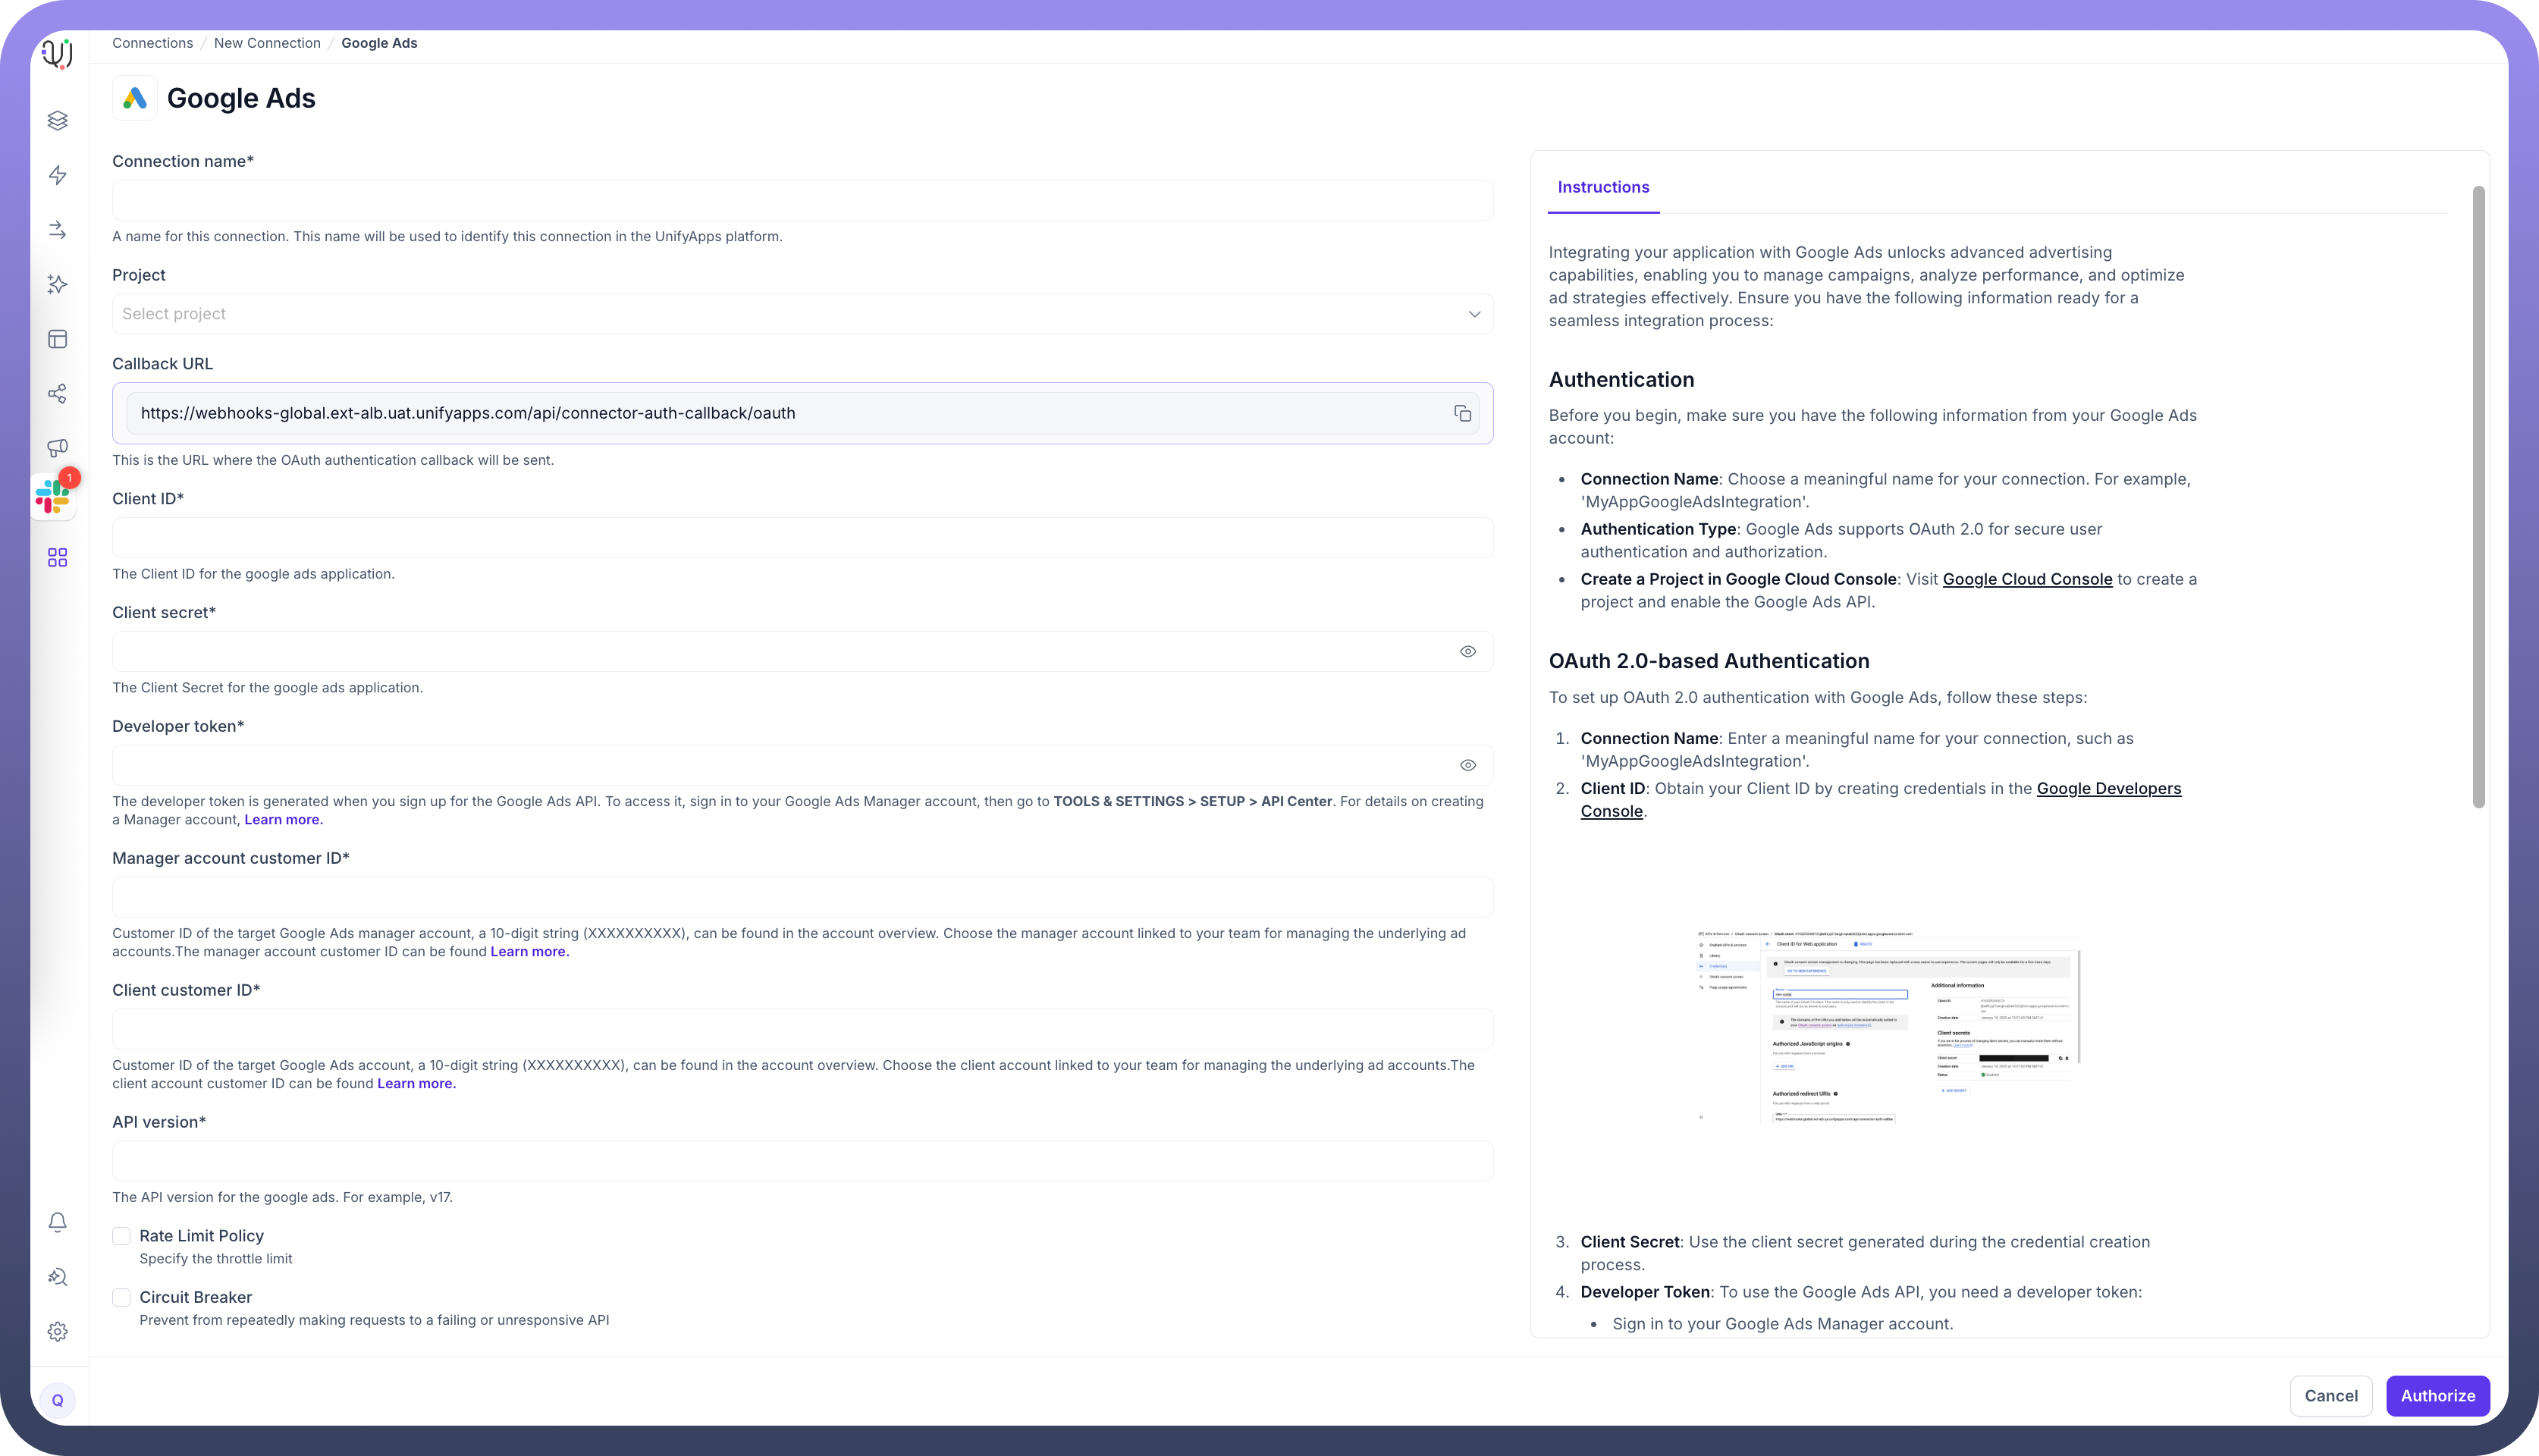Viewport: 2539px width, 1456px height.
Task: Enable the Circuit Breaker checkbox
Action: 121,1297
